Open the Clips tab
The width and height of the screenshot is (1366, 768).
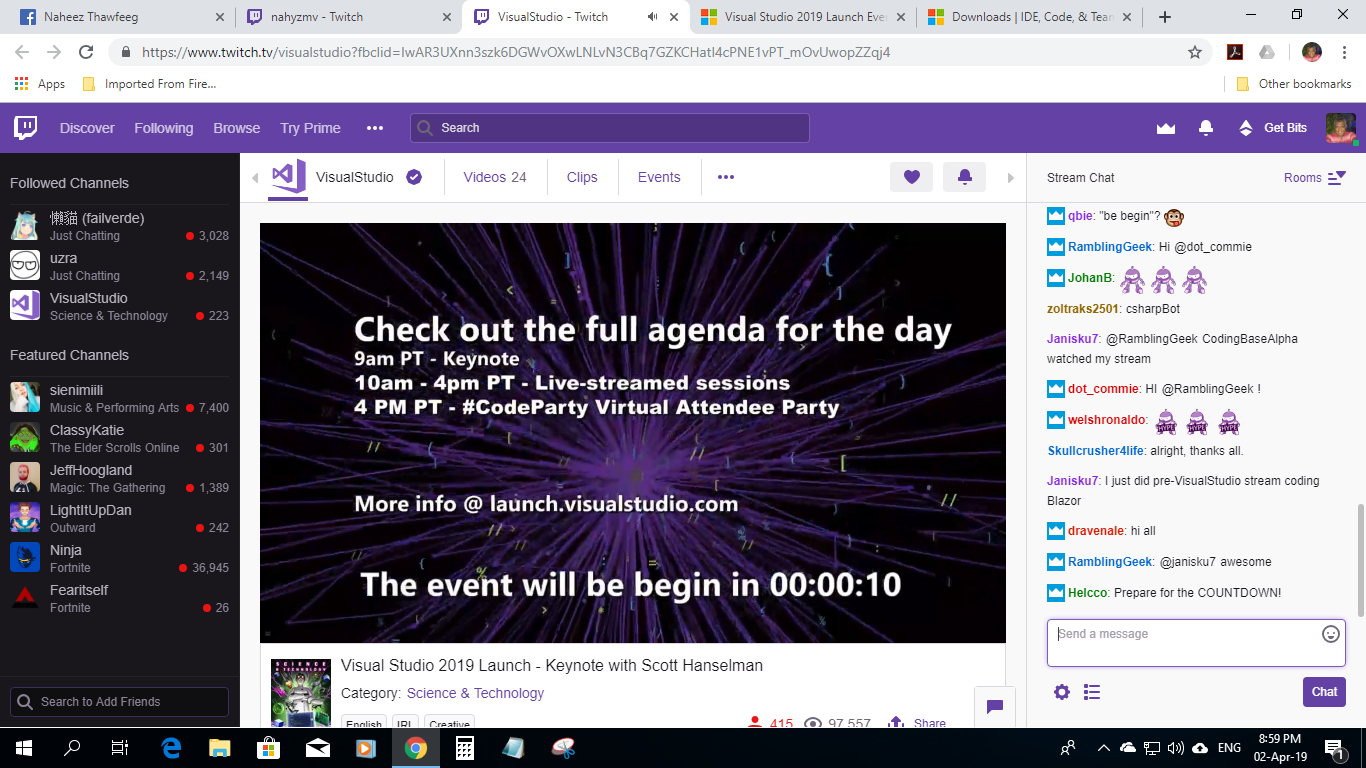[582, 177]
